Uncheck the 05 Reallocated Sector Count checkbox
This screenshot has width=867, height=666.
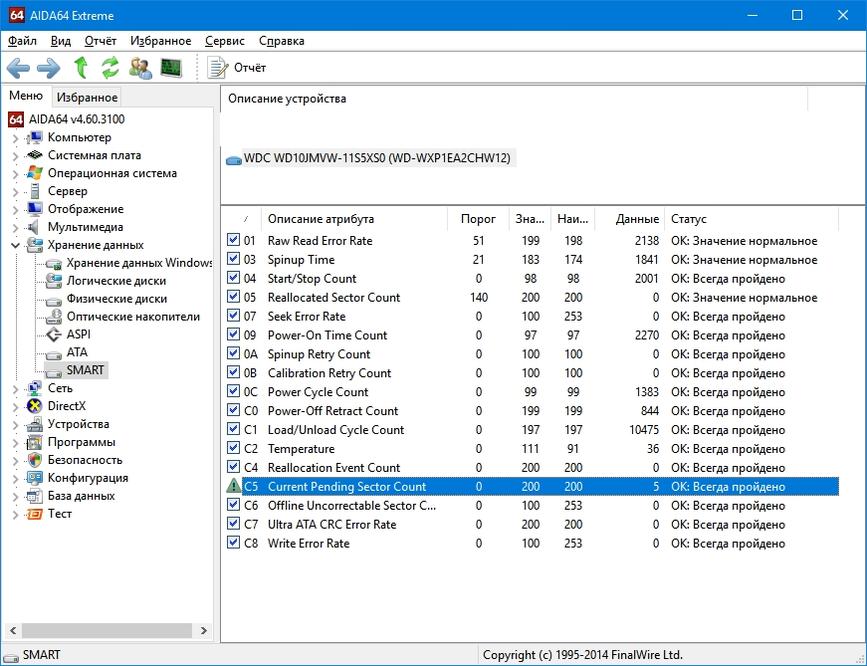pyautogui.click(x=233, y=296)
